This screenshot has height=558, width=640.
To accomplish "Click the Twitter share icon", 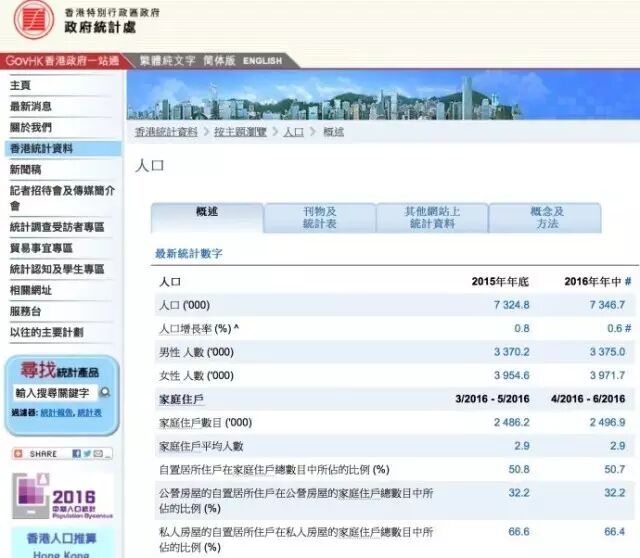I will pyautogui.click(x=87, y=453).
